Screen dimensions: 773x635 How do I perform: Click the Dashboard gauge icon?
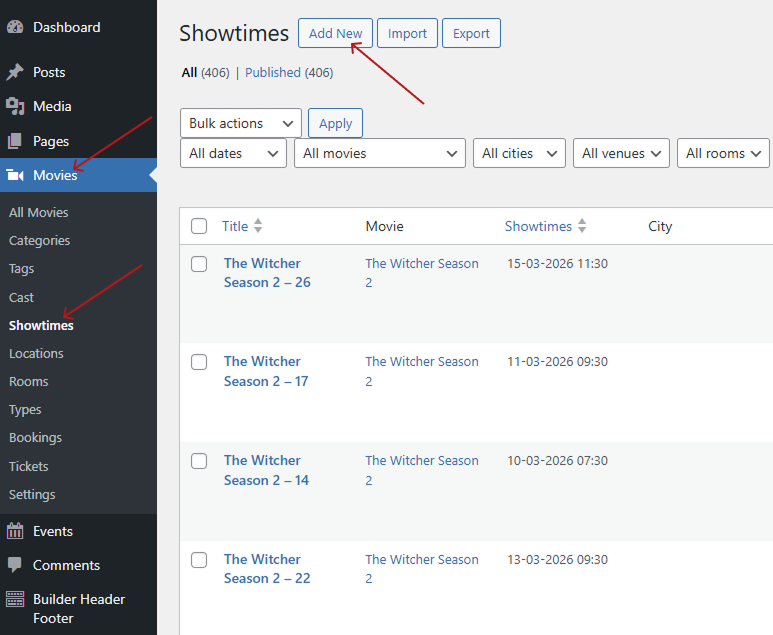tap(15, 27)
